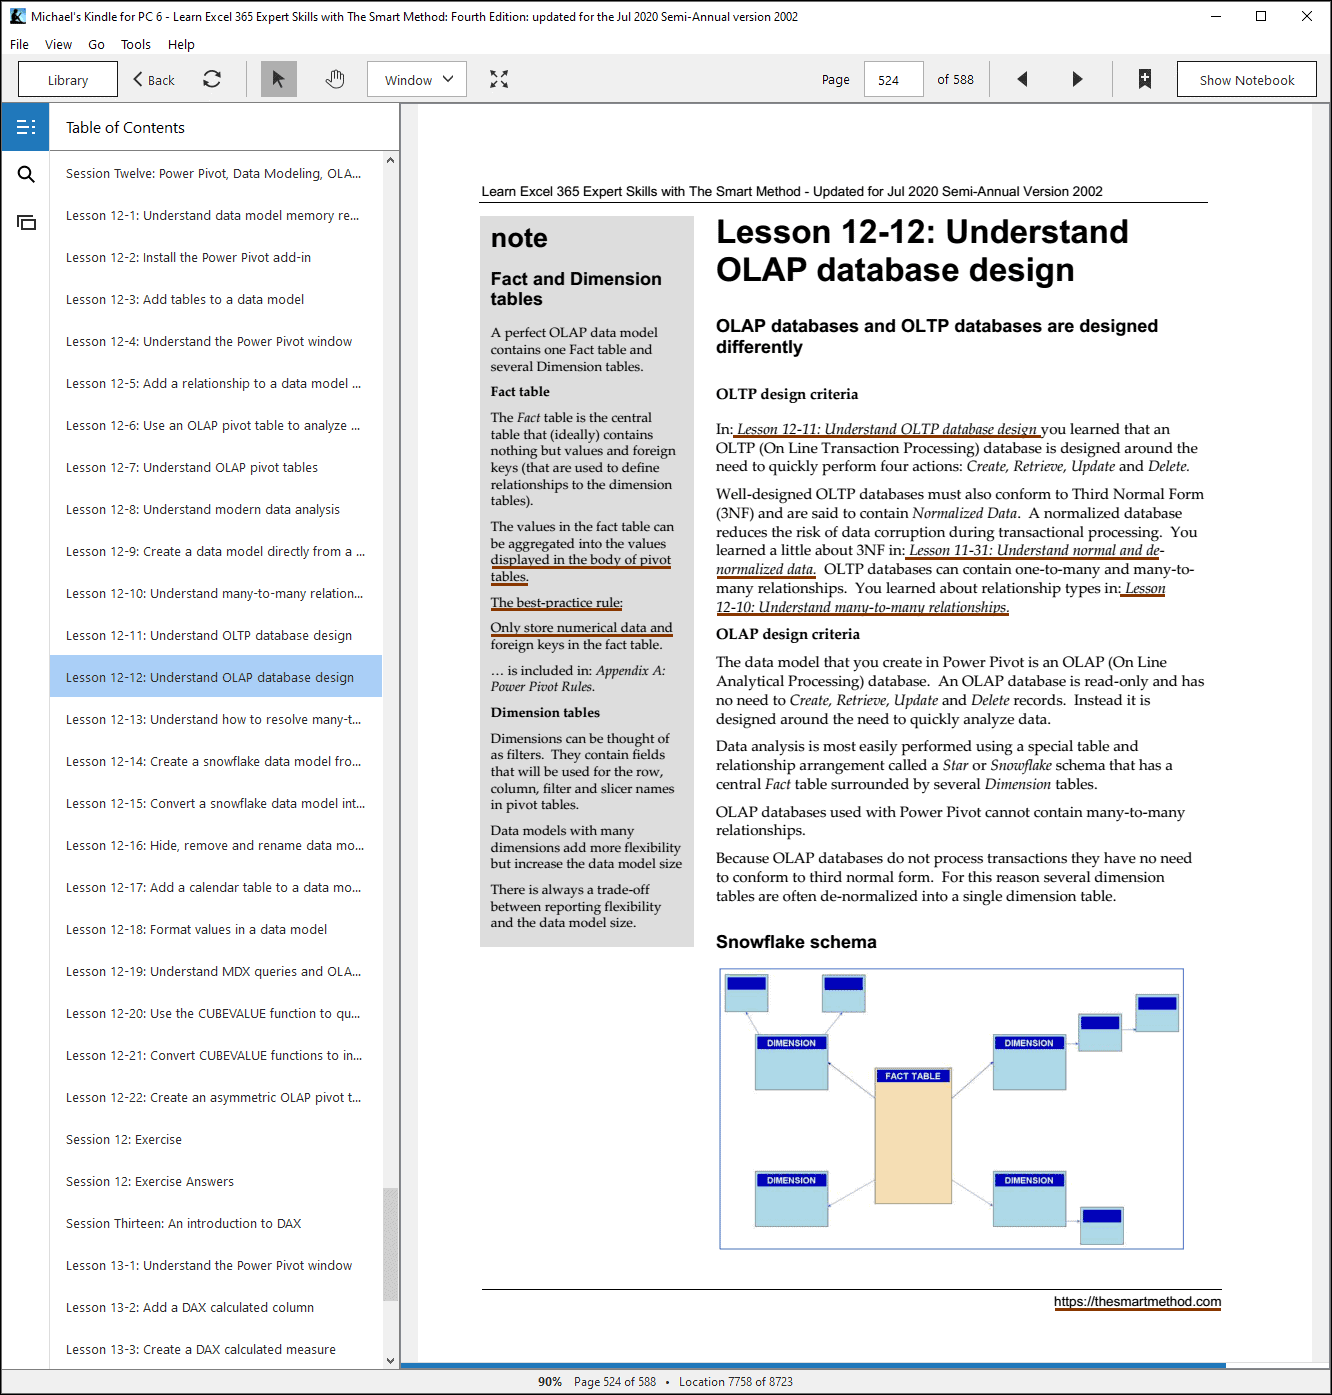Open Lesson 12-21 Convert CUBEVALUE entry
This screenshot has height=1395, width=1332.
click(216, 1055)
